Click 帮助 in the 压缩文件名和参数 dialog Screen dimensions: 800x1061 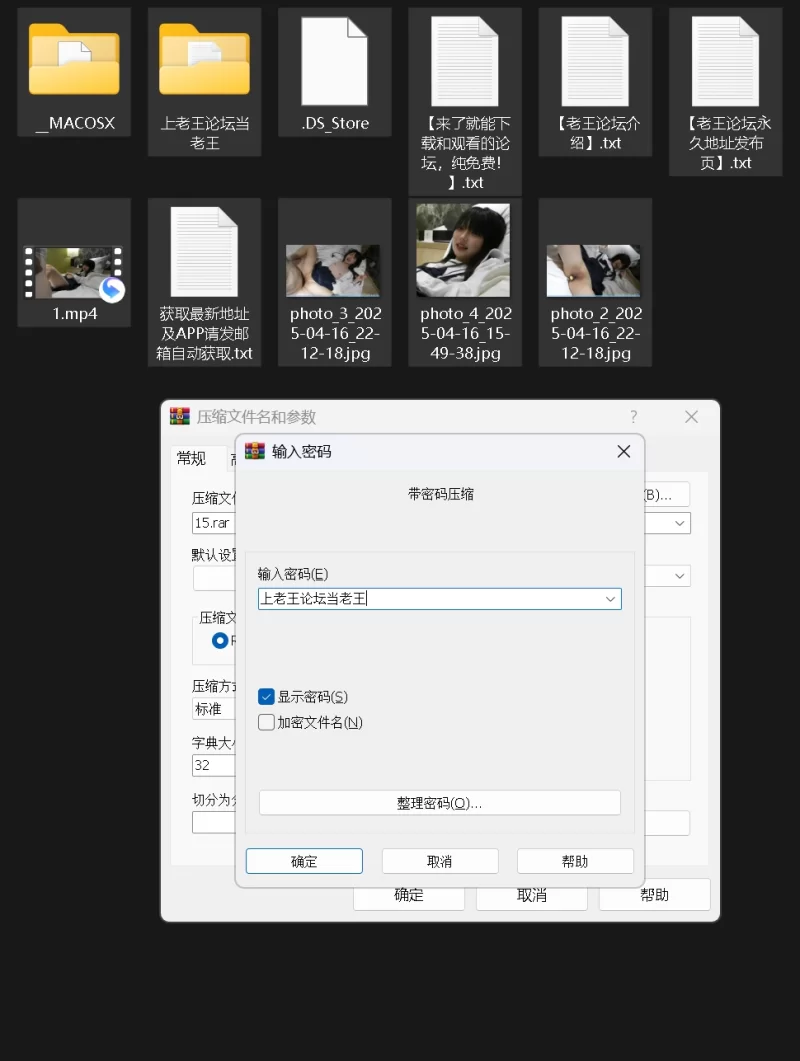pos(654,895)
